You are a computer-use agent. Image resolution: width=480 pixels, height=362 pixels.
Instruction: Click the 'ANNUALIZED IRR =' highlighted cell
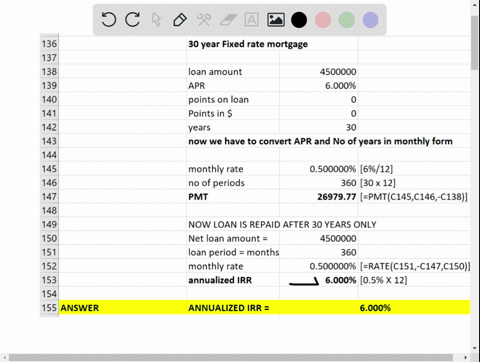(x=228, y=308)
